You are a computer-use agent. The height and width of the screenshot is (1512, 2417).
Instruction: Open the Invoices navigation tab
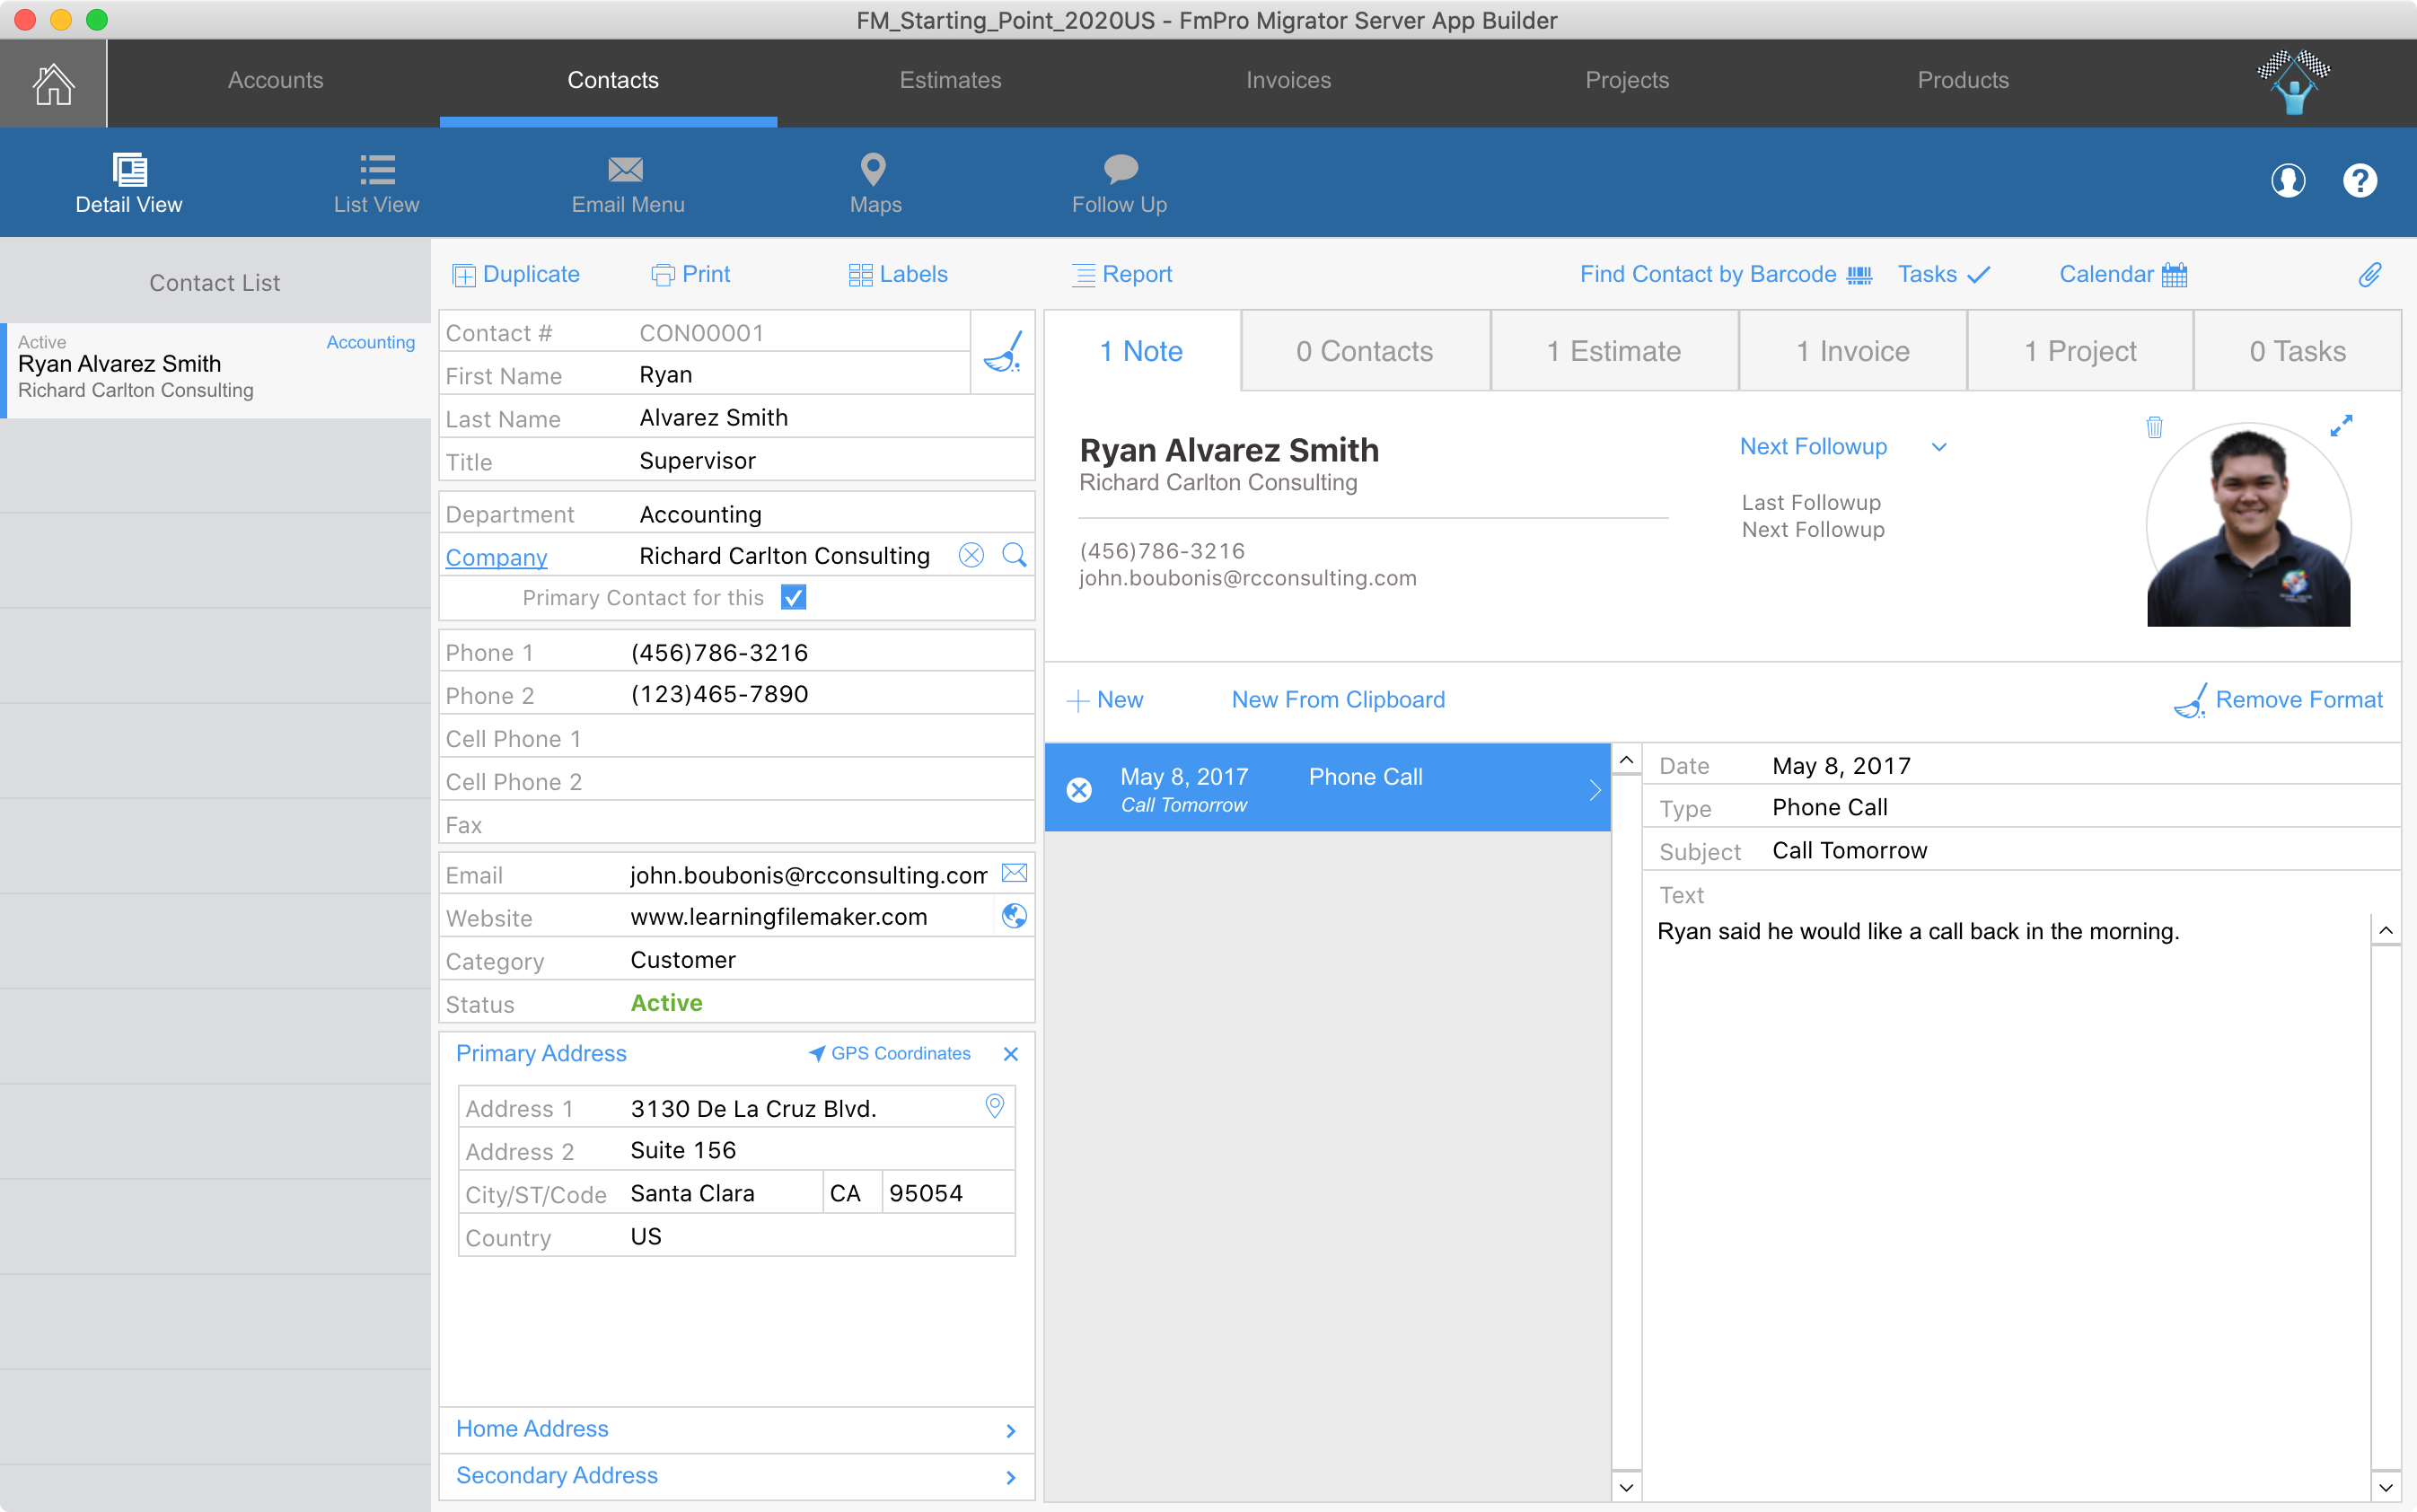tap(1288, 80)
